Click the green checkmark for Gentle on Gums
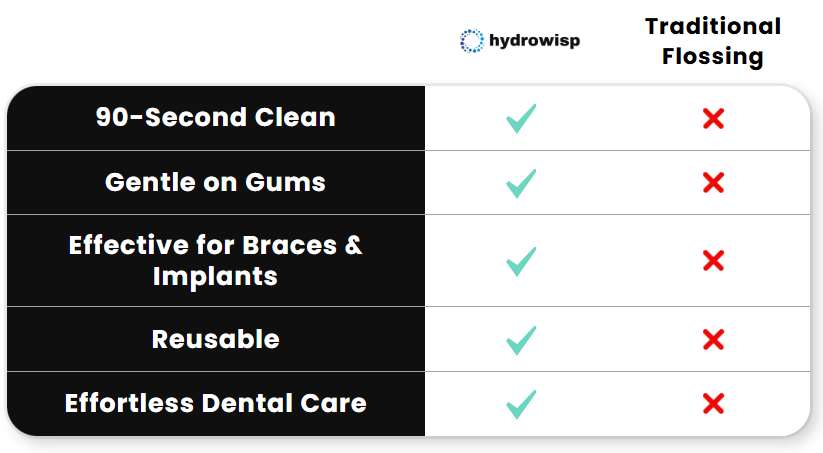Image resolution: width=823 pixels, height=453 pixels. click(x=521, y=183)
